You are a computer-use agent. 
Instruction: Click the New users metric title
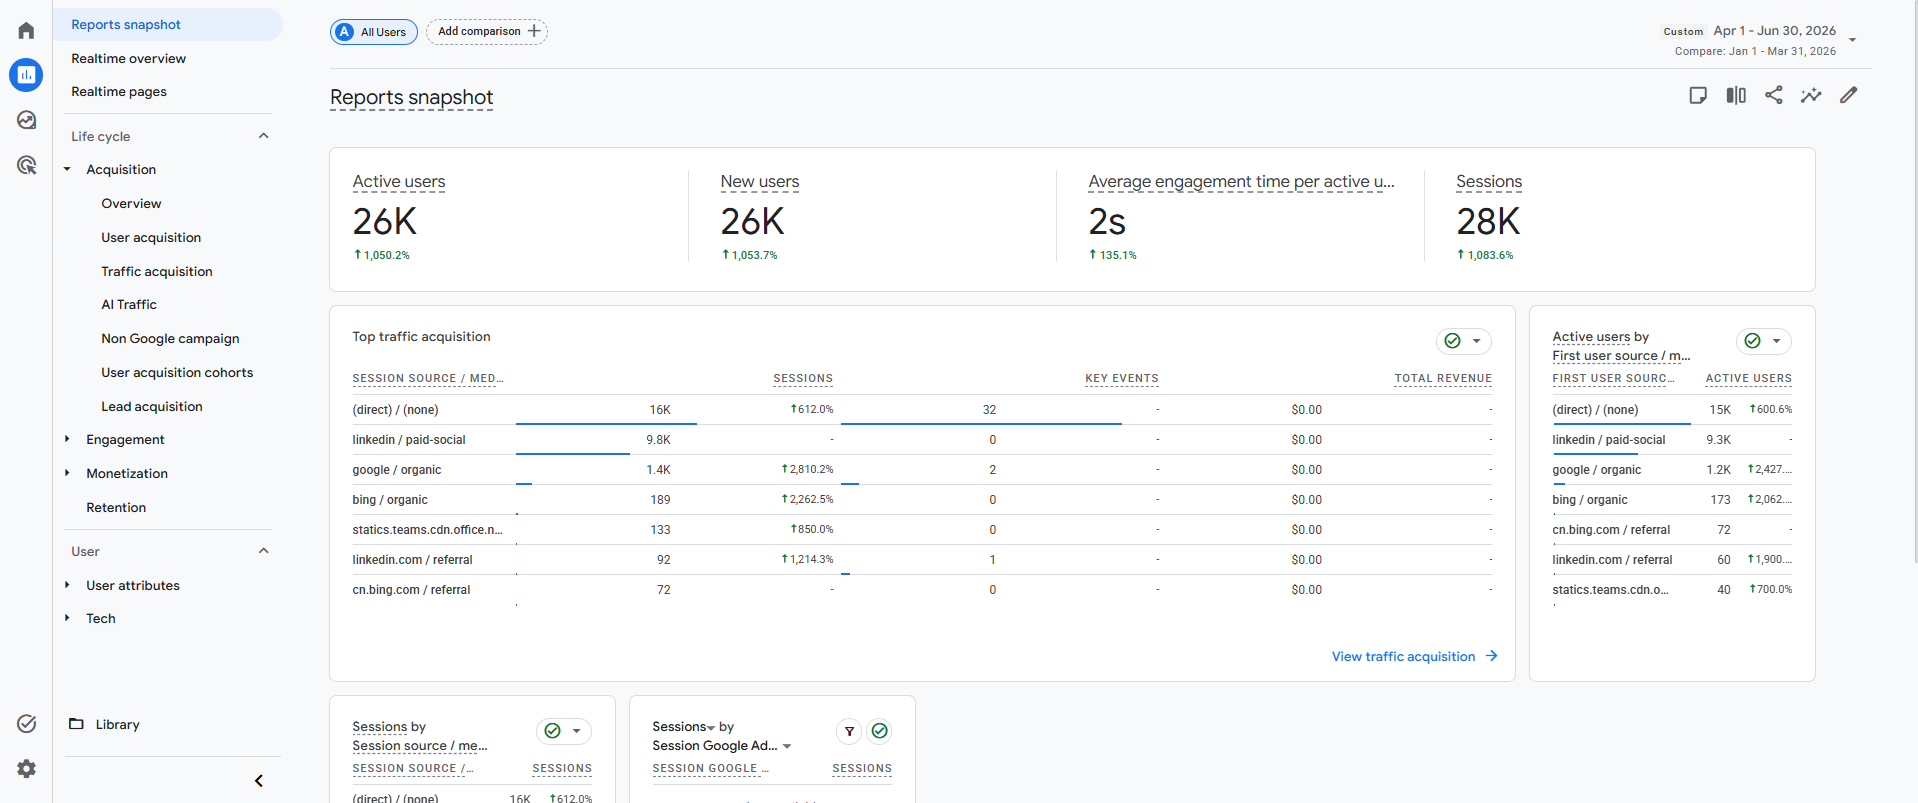[760, 182]
